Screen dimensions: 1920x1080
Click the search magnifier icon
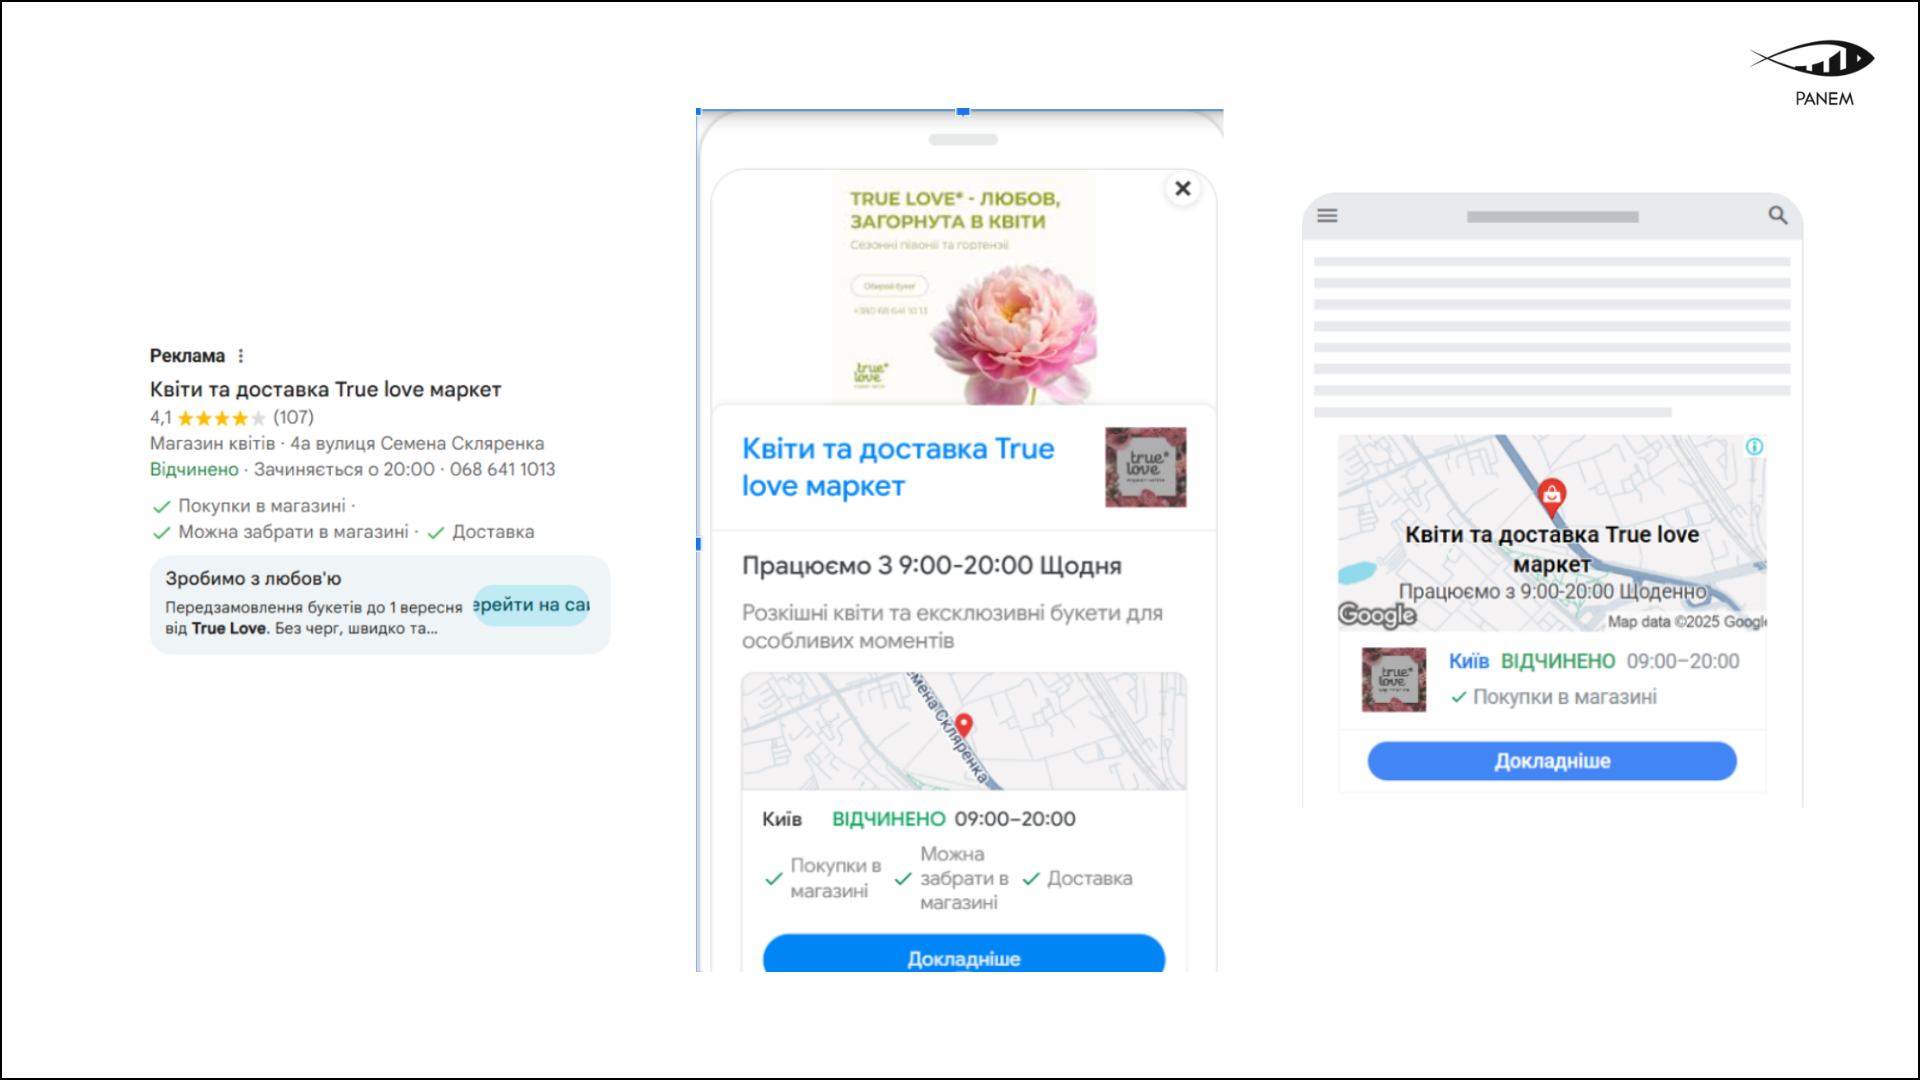(1778, 216)
